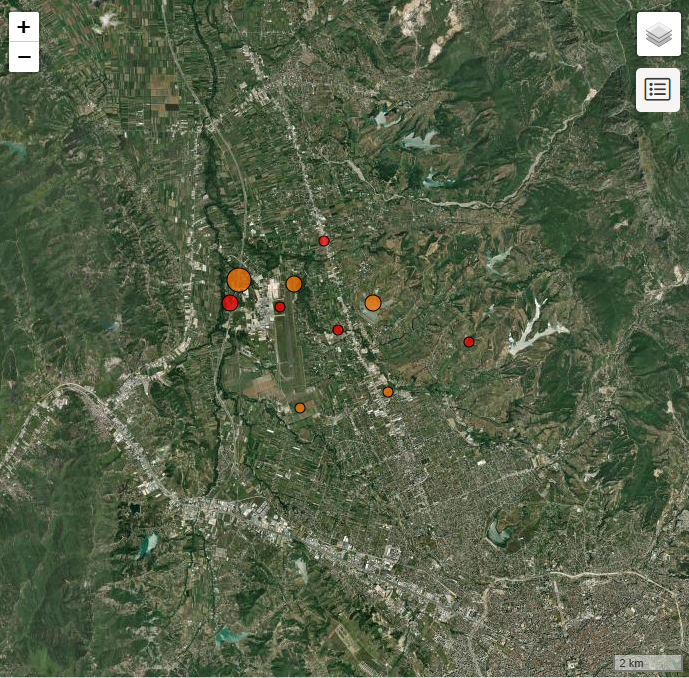This screenshot has width=689, height=678.
Task: Select the red marker just east of the runway
Action: [x=338, y=330]
